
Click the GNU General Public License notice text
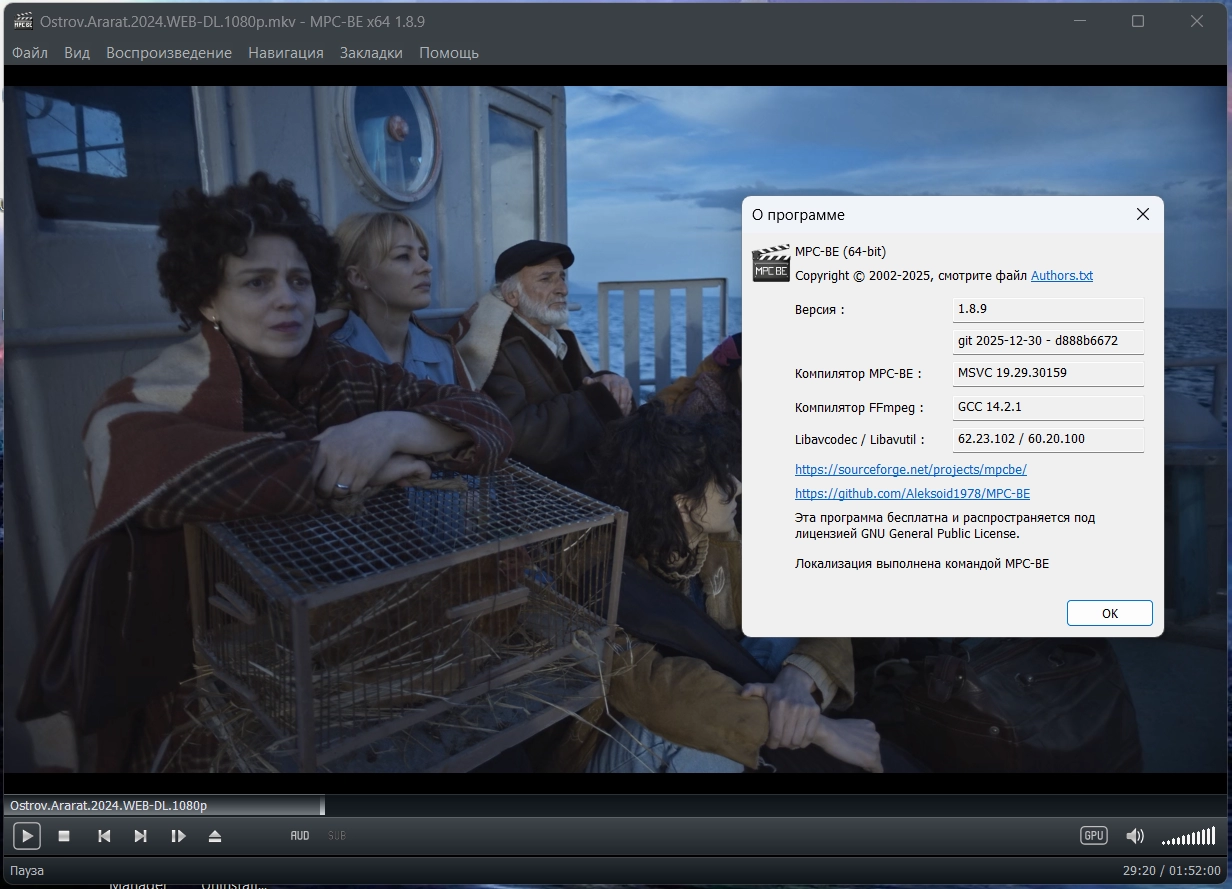945,526
